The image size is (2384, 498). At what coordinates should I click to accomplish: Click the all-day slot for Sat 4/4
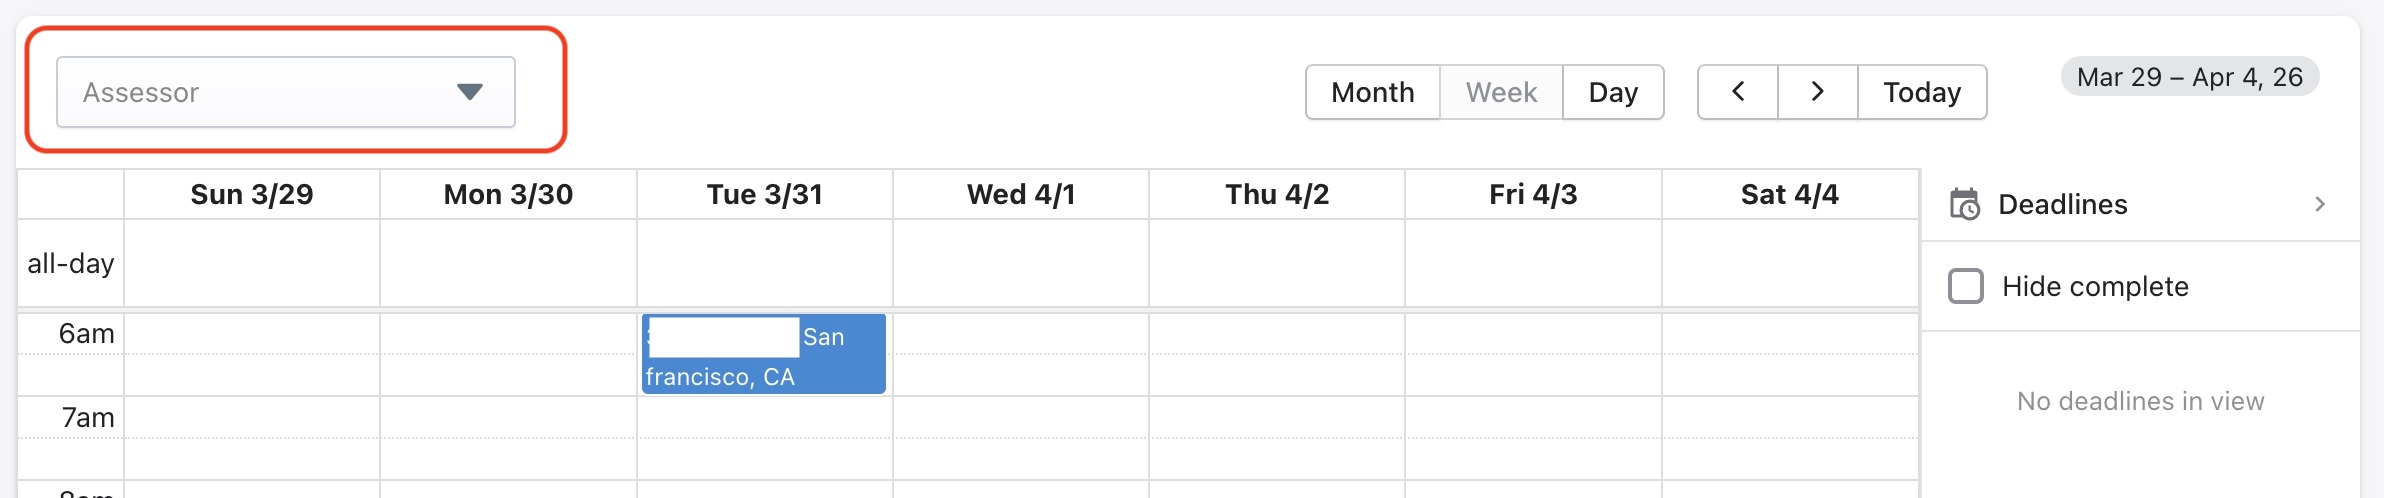tap(1789, 263)
